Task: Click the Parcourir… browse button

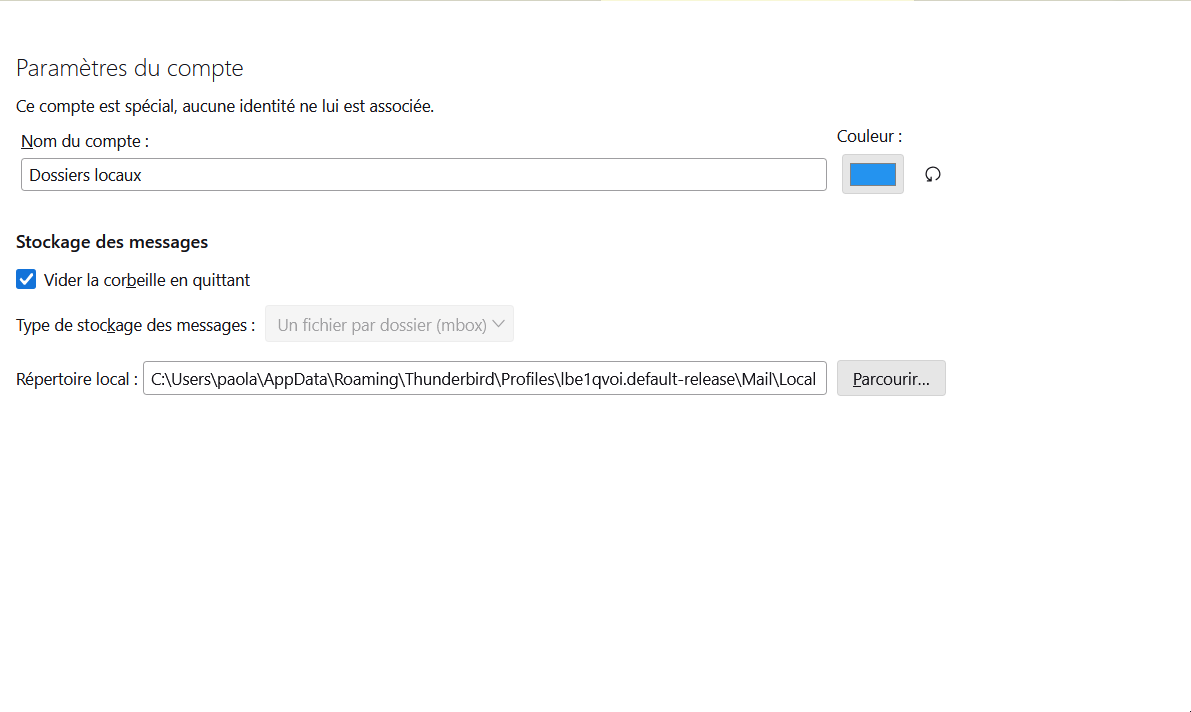Action: click(x=891, y=379)
